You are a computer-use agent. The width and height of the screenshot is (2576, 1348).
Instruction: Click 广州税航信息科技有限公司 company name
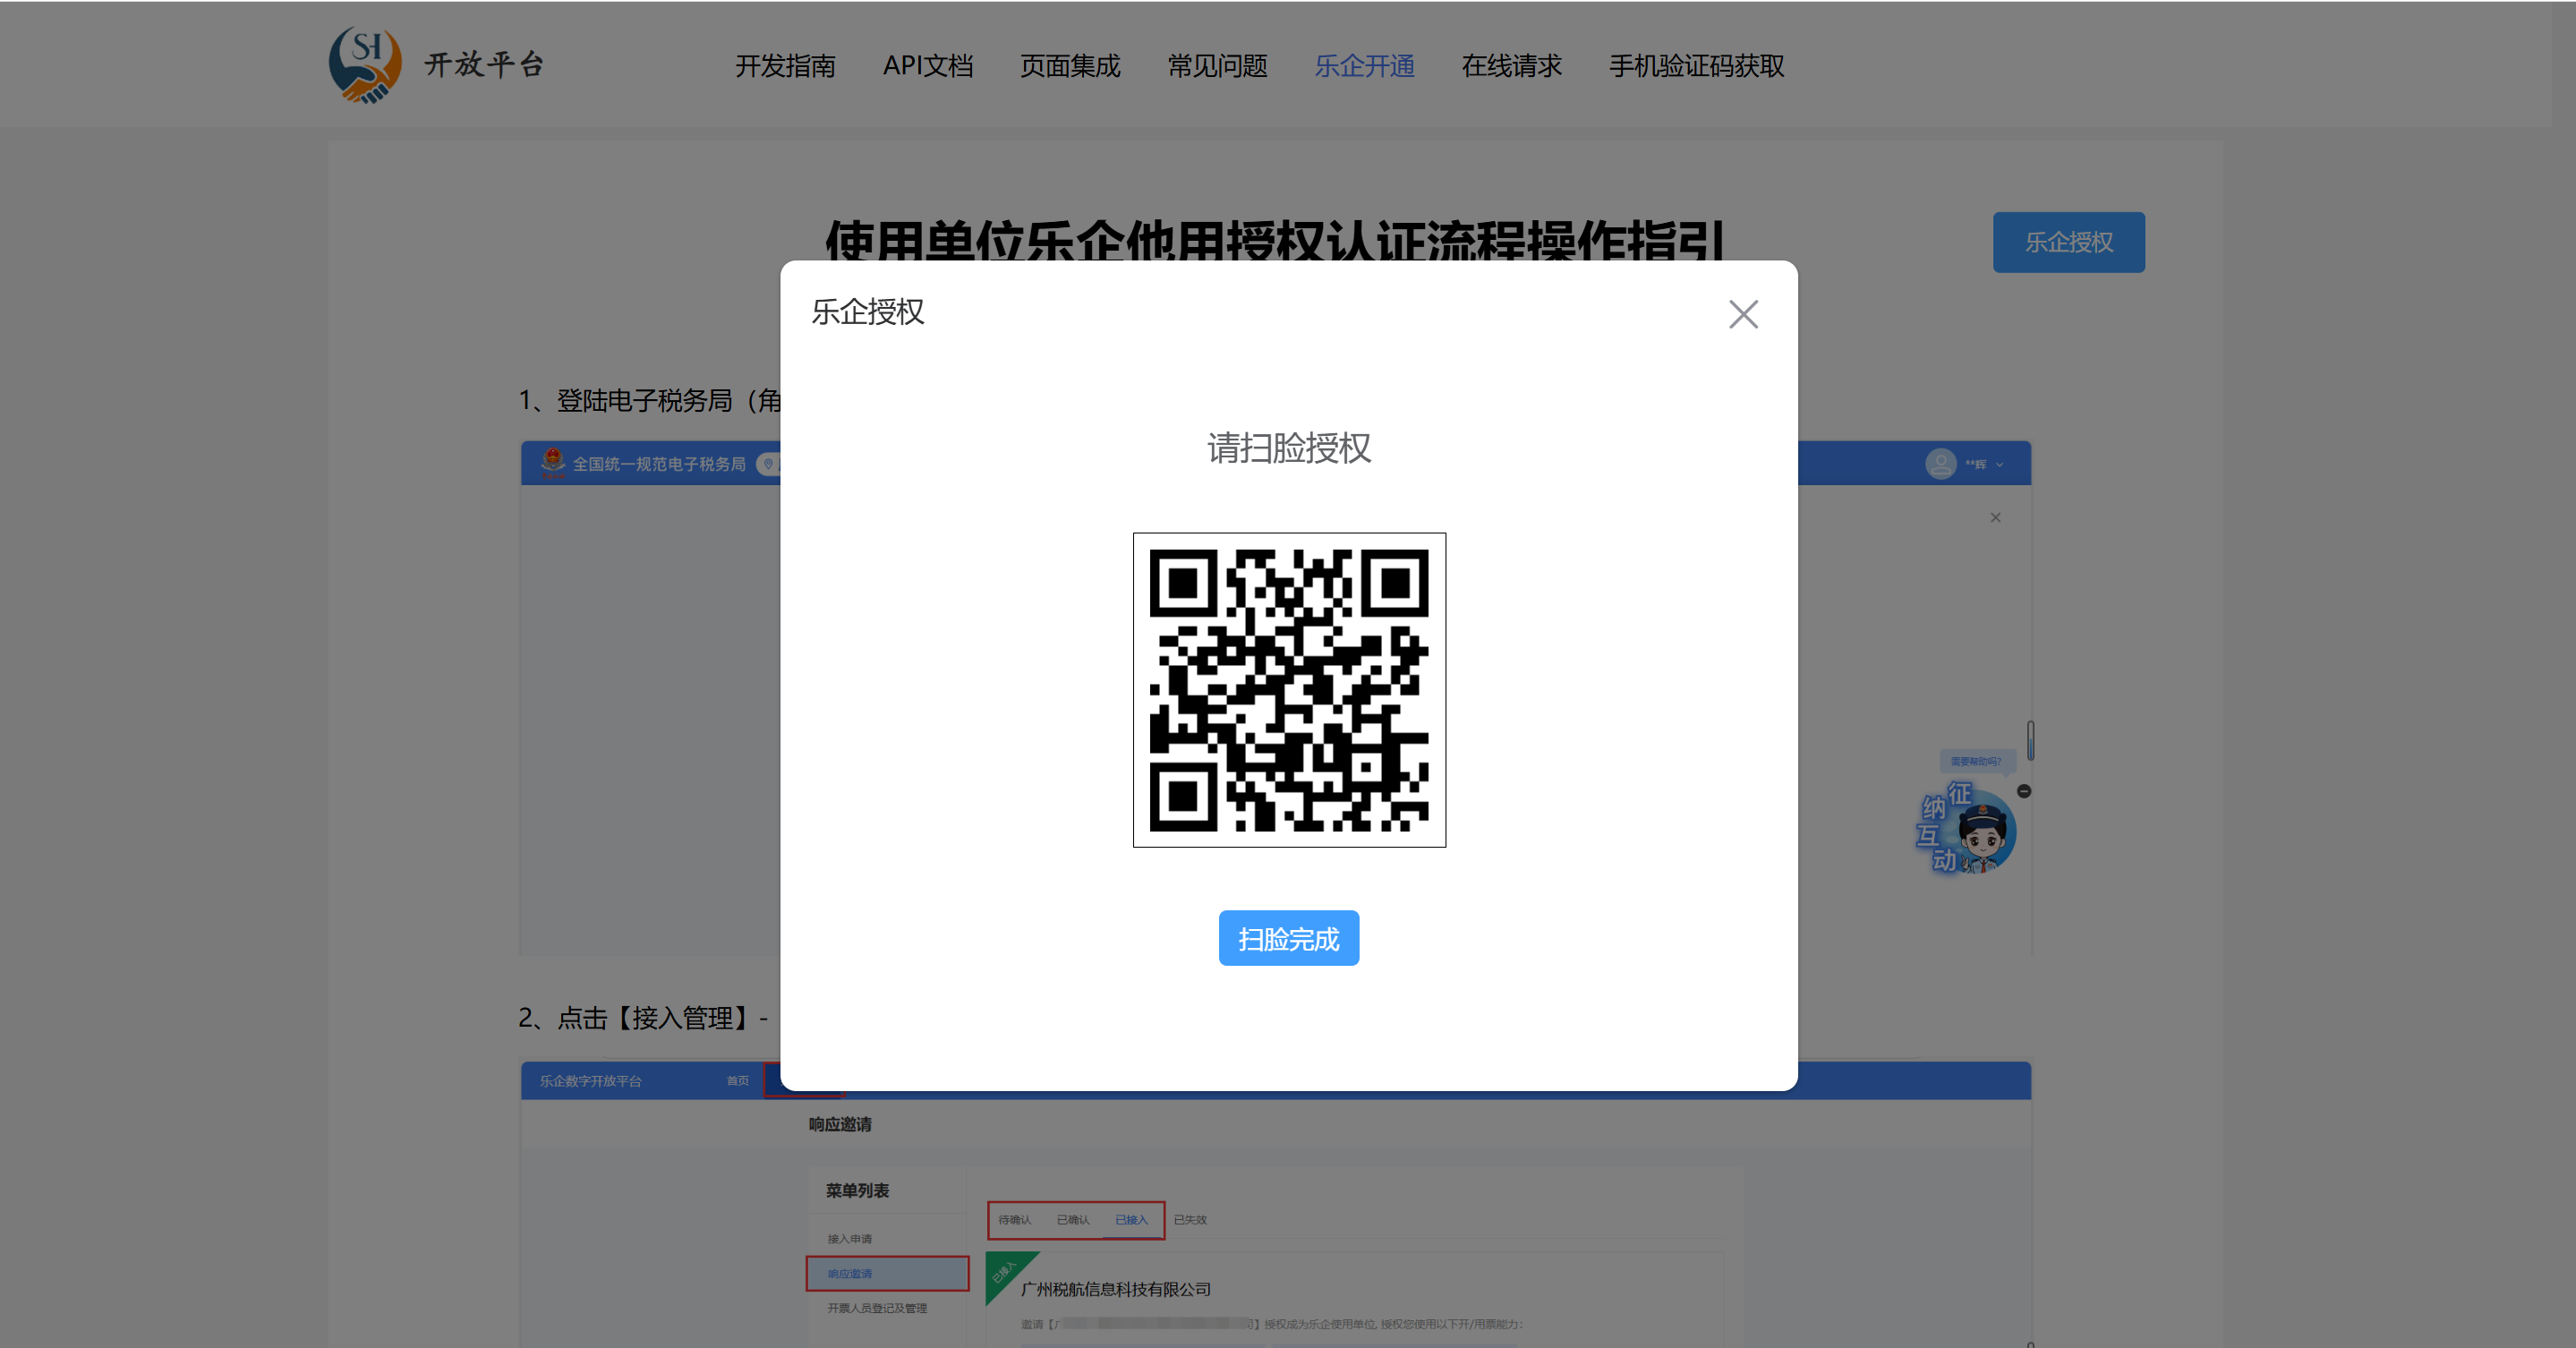point(1116,1289)
